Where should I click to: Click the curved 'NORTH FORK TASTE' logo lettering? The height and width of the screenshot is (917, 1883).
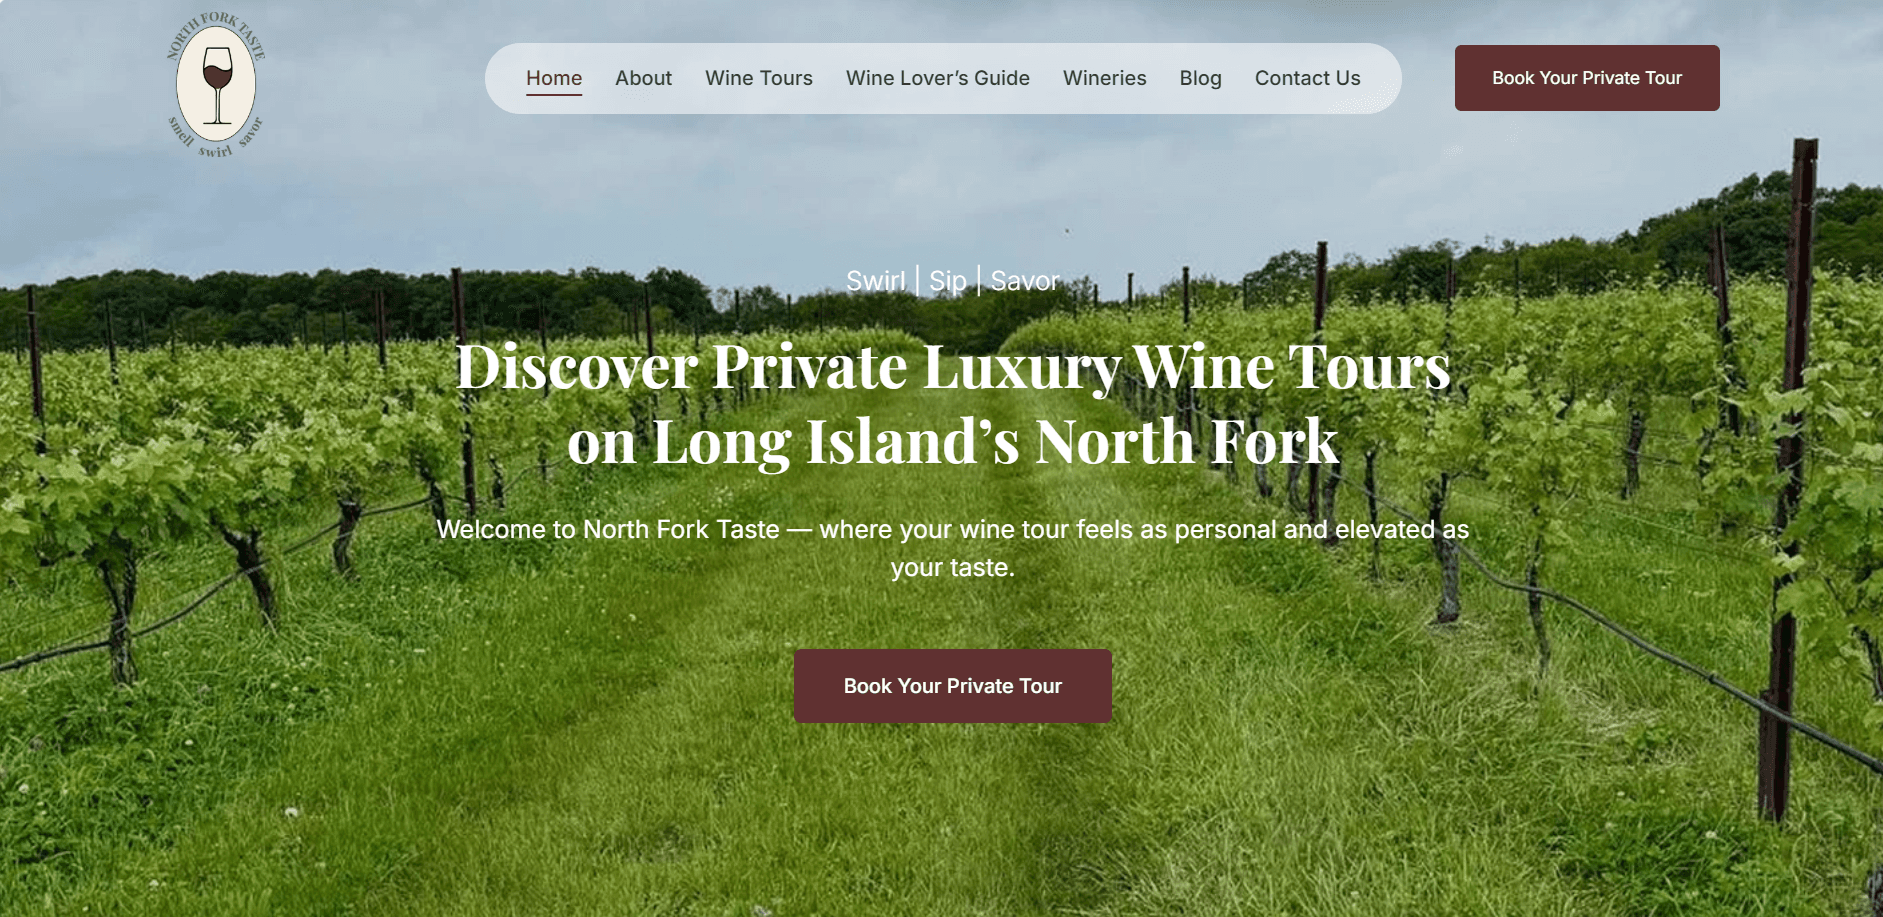[x=216, y=30]
